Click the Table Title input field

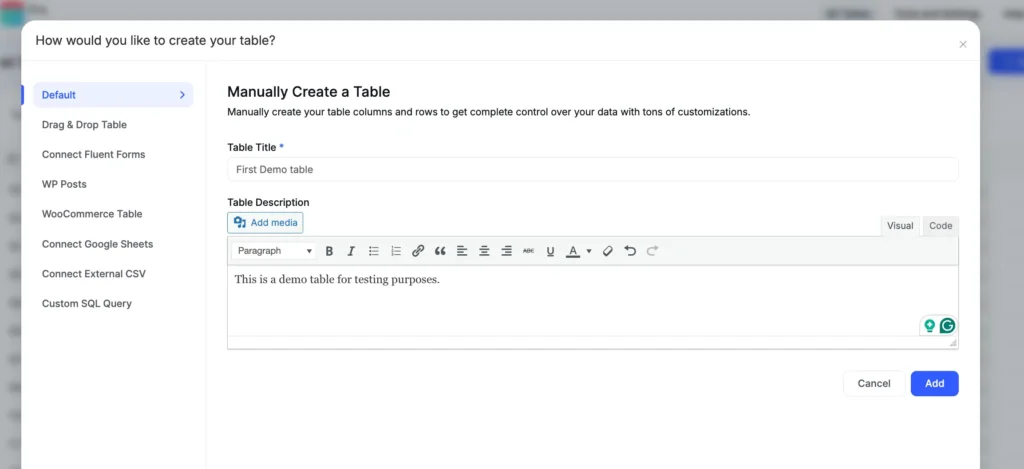[592, 169]
